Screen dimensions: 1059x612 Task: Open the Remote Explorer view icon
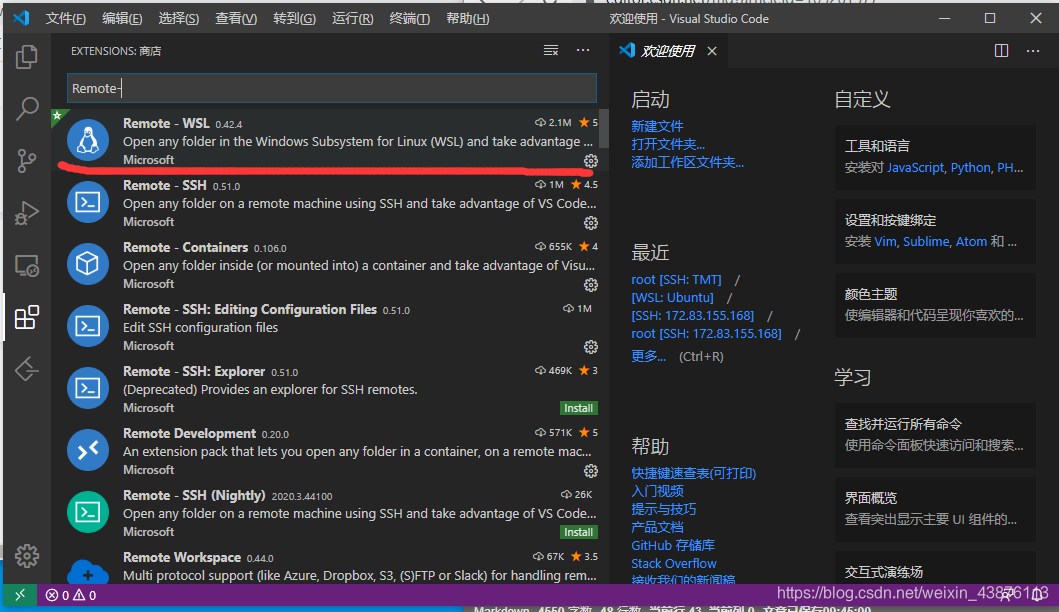(x=27, y=265)
